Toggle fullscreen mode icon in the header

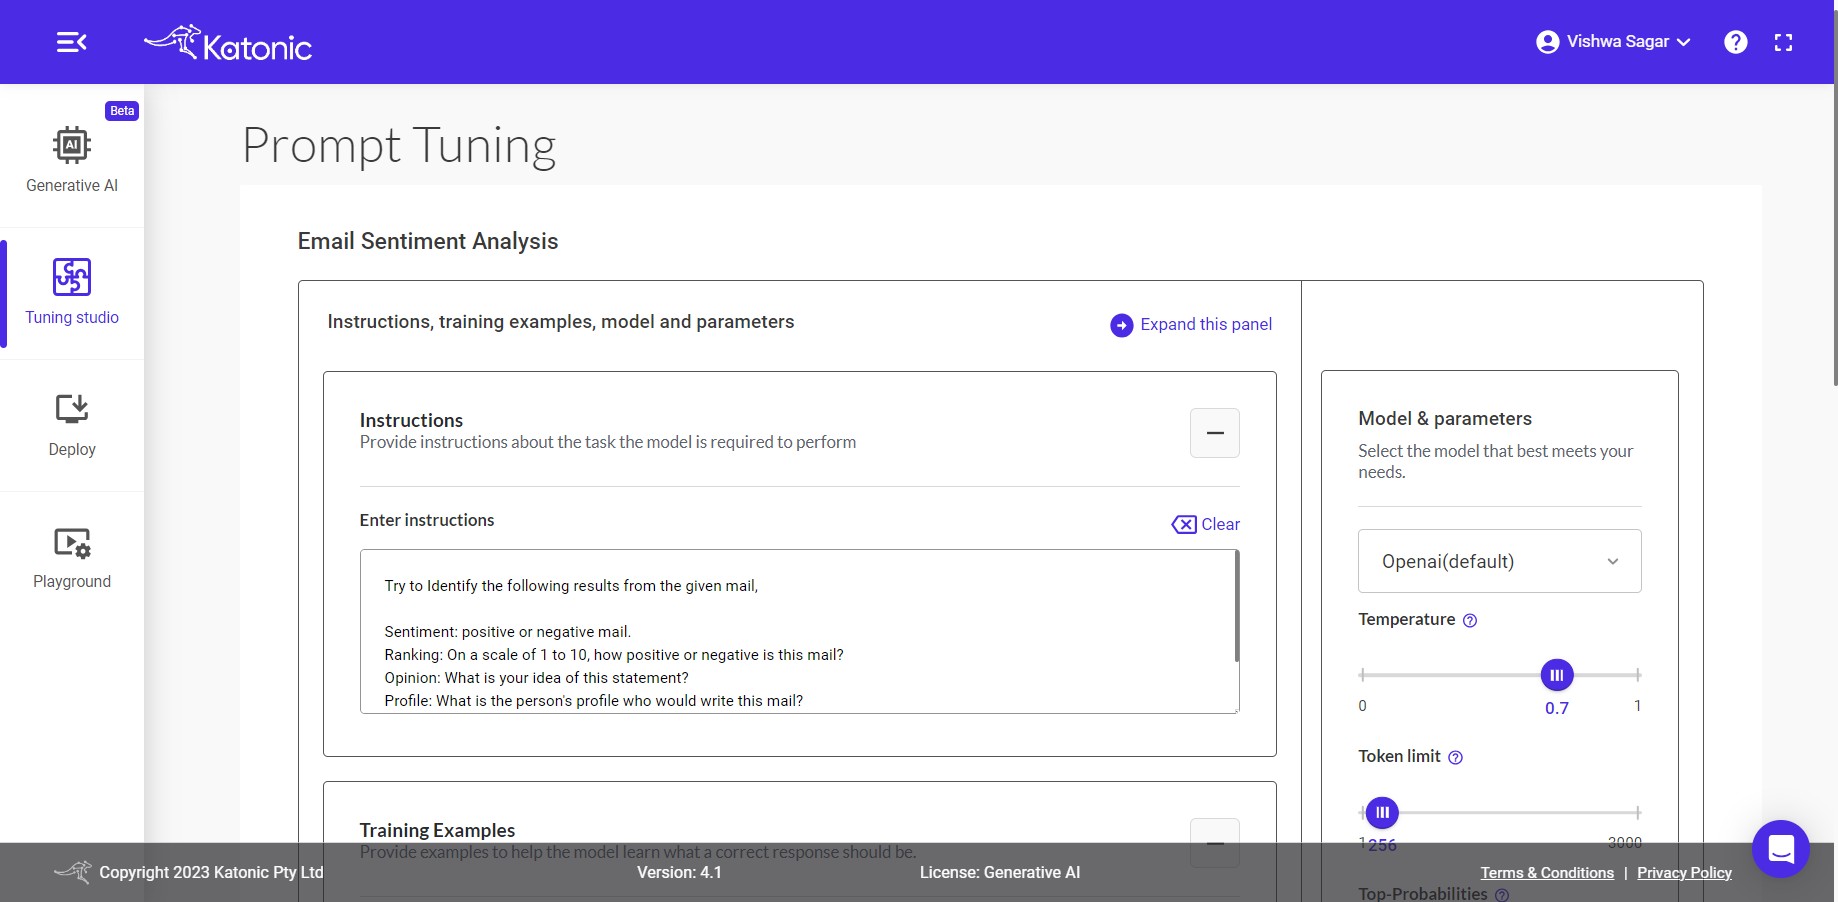(x=1783, y=42)
